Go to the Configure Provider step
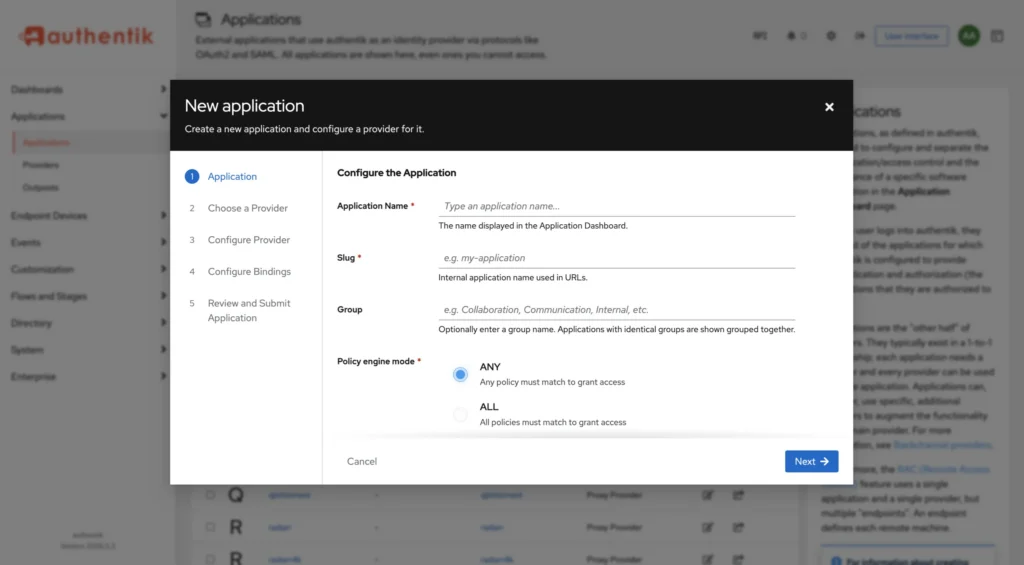Image resolution: width=1024 pixels, height=565 pixels. coord(249,240)
